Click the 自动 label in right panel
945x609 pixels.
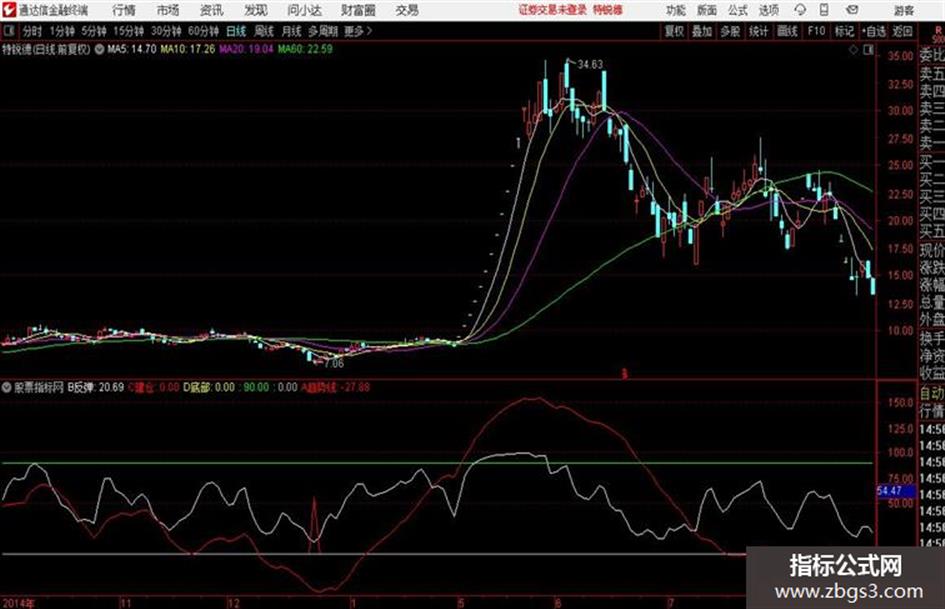tap(932, 393)
